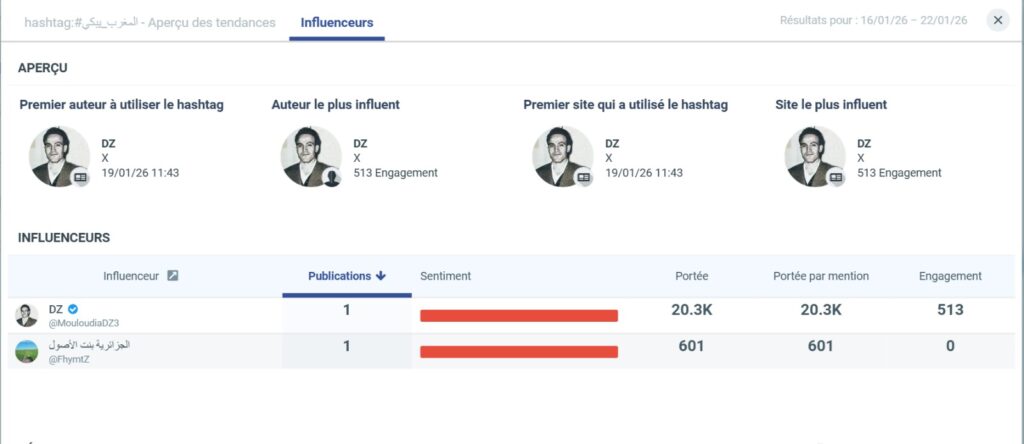Open the Auteur le plus influent avatar
The width and height of the screenshot is (1024, 444).
[311, 157]
